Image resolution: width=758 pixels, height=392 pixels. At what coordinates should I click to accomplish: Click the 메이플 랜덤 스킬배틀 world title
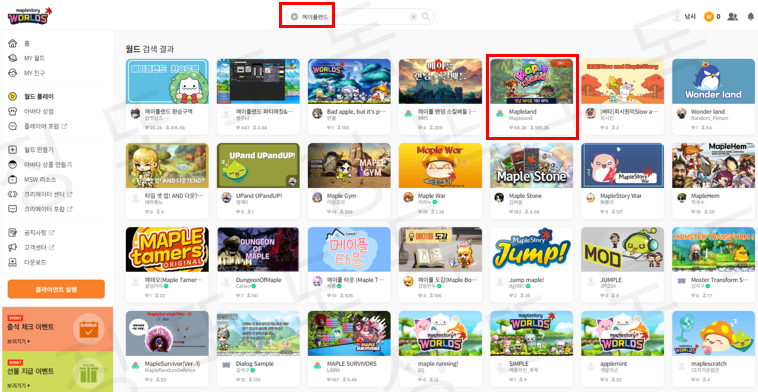click(x=447, y=111)
